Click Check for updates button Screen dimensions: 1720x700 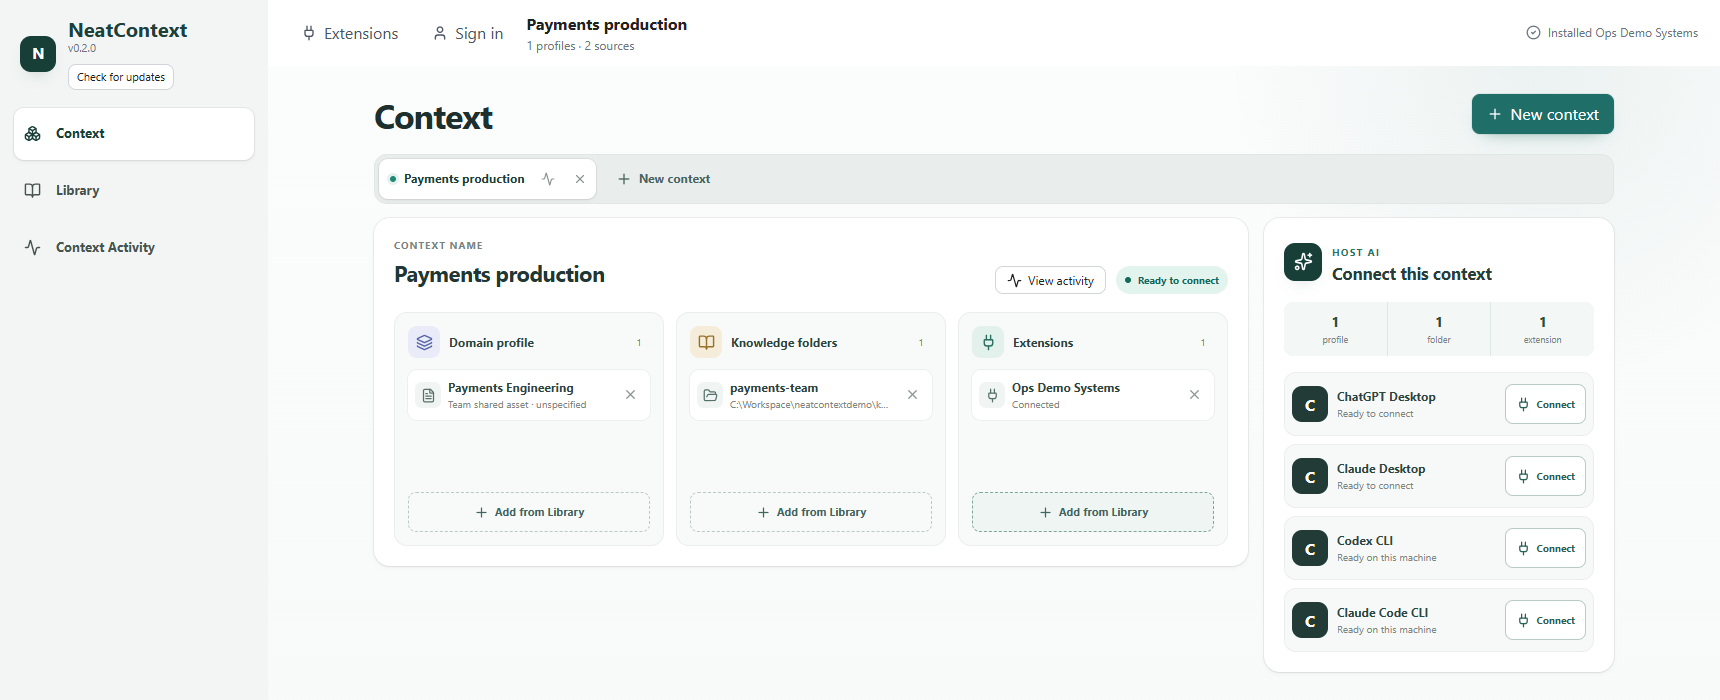pos(121,77)
